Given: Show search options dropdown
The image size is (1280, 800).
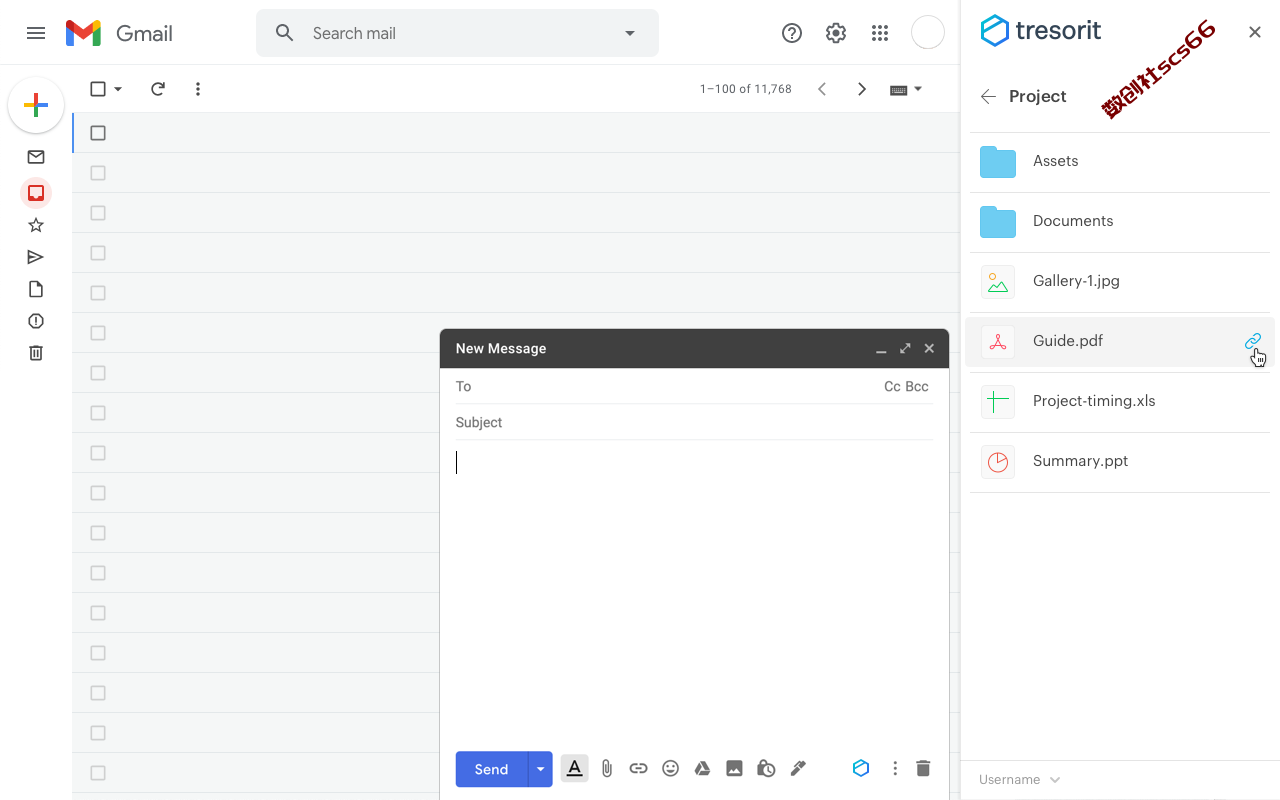Looking at the screenshot, I should [x=630, y=33].
